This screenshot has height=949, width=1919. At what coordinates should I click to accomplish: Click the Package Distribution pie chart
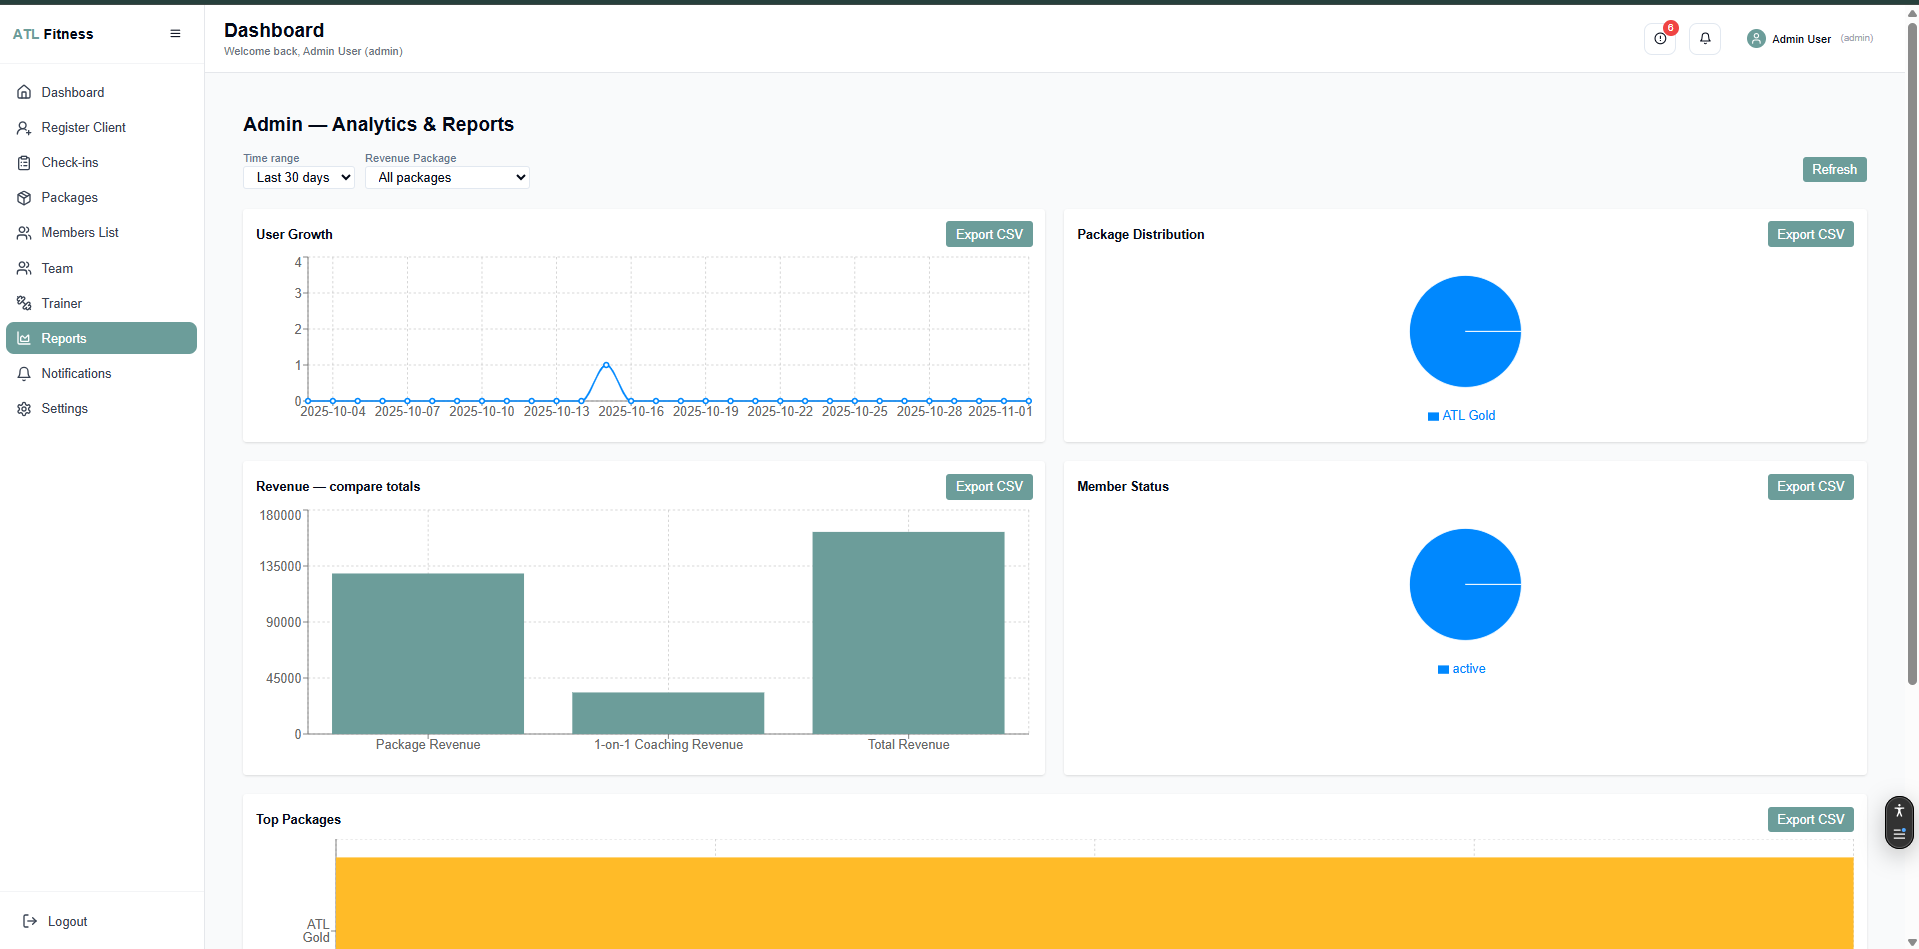pyautogui.click(x=1465, y=332)
